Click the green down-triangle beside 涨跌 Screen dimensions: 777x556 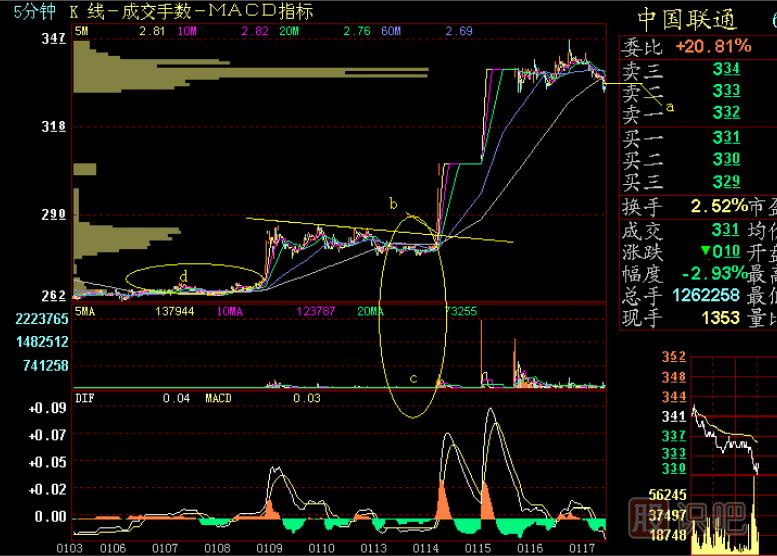(x=706, y=250)
